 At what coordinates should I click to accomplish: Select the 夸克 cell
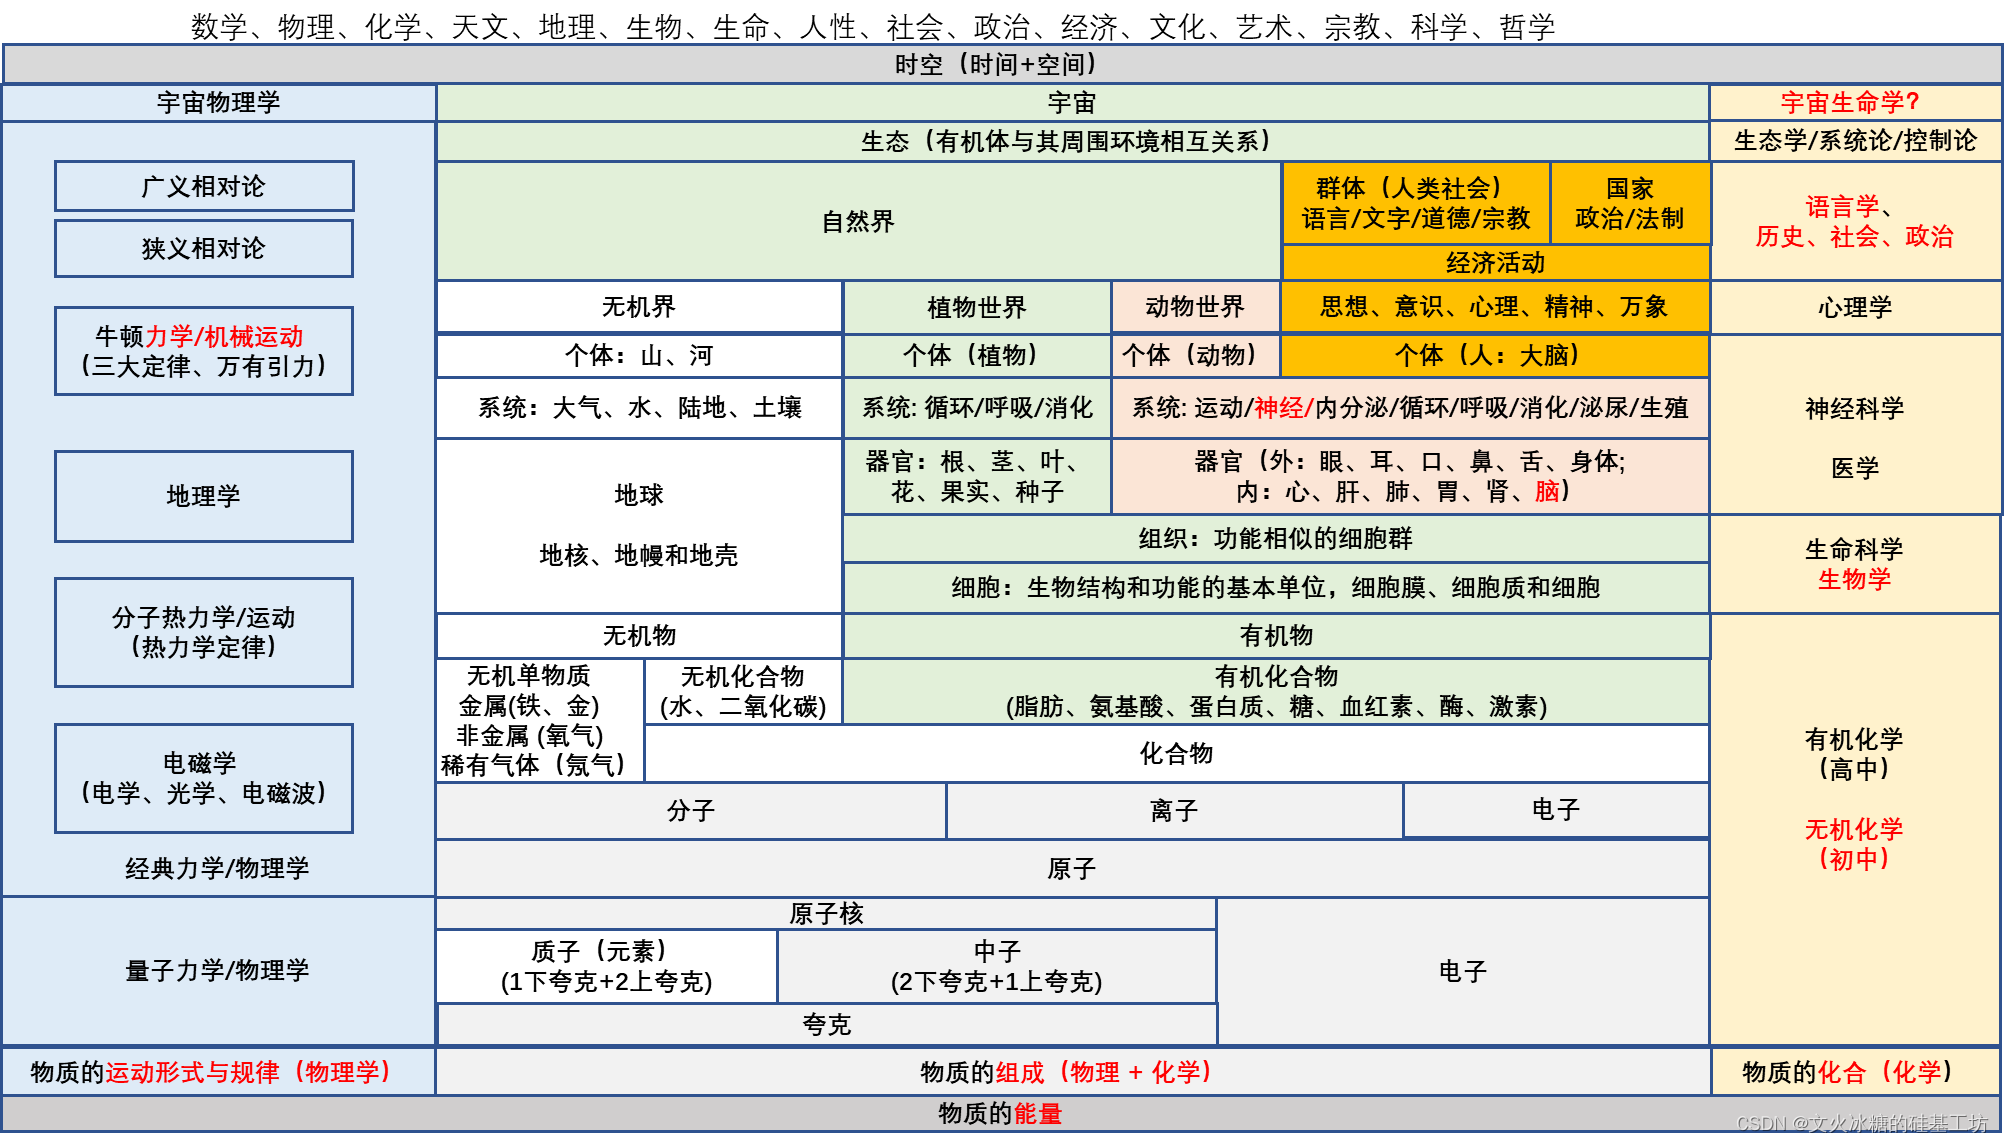pyautogui.click(x=827, y=1024)
